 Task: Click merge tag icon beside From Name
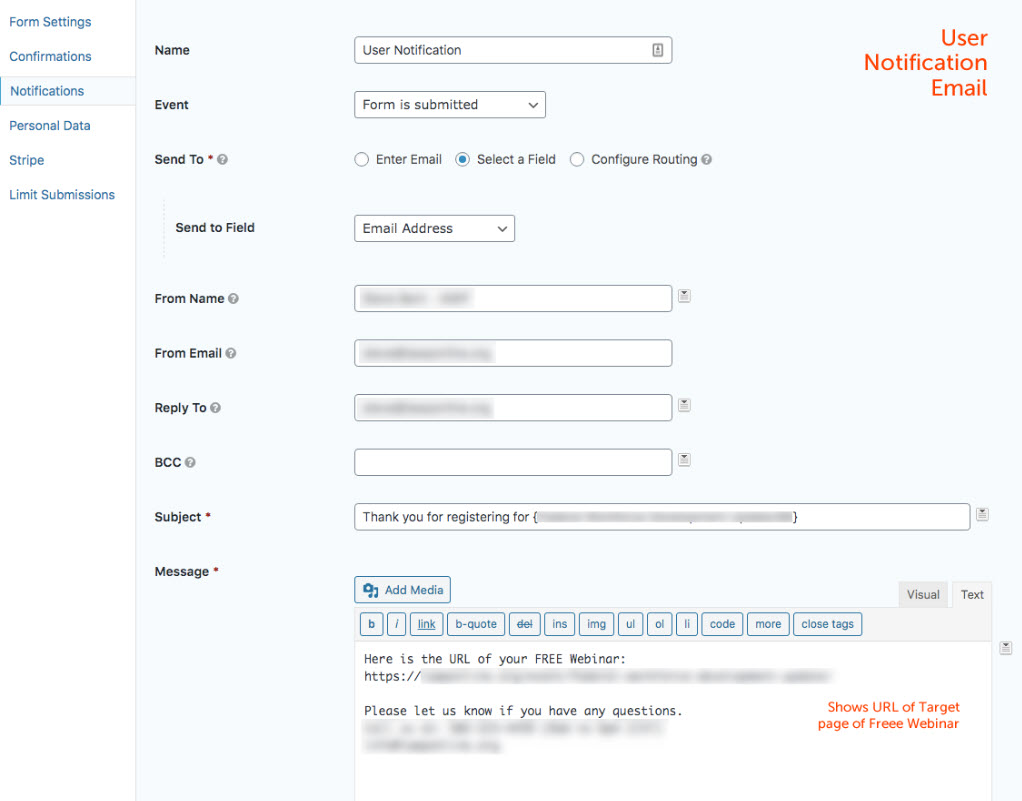click(684, 296)
